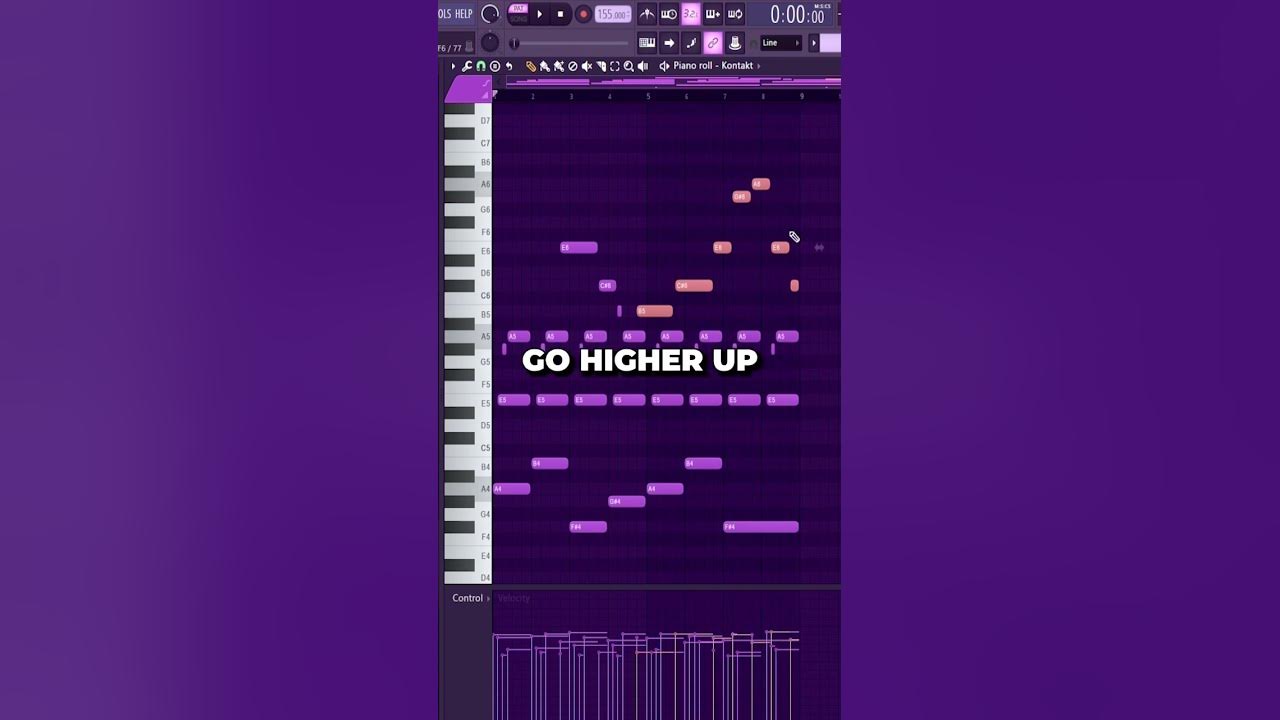The height and width of the screenshot is (720, 1280).
Task: Open the piano roll menu arrow
Action: 453,66
